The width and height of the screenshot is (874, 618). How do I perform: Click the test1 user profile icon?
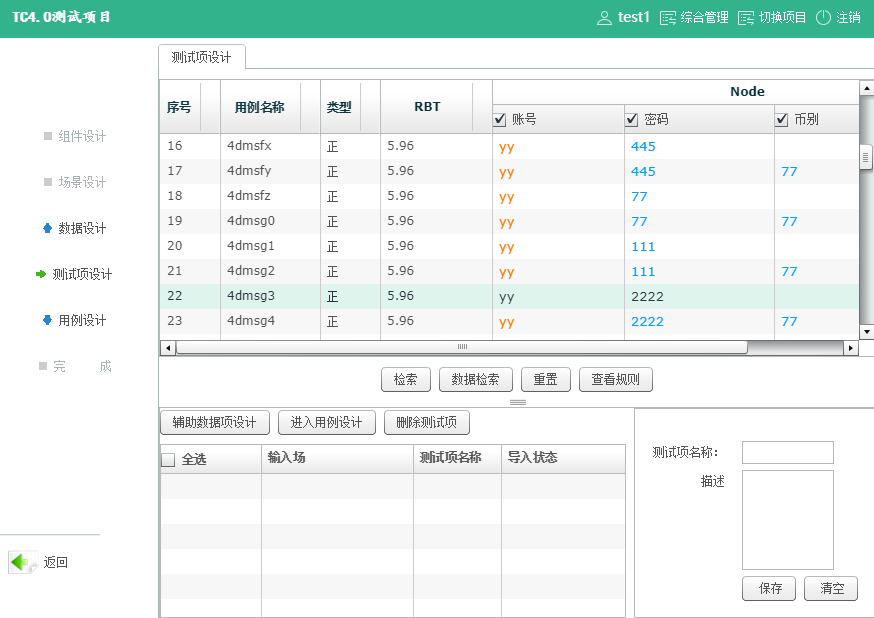point(604,18)
